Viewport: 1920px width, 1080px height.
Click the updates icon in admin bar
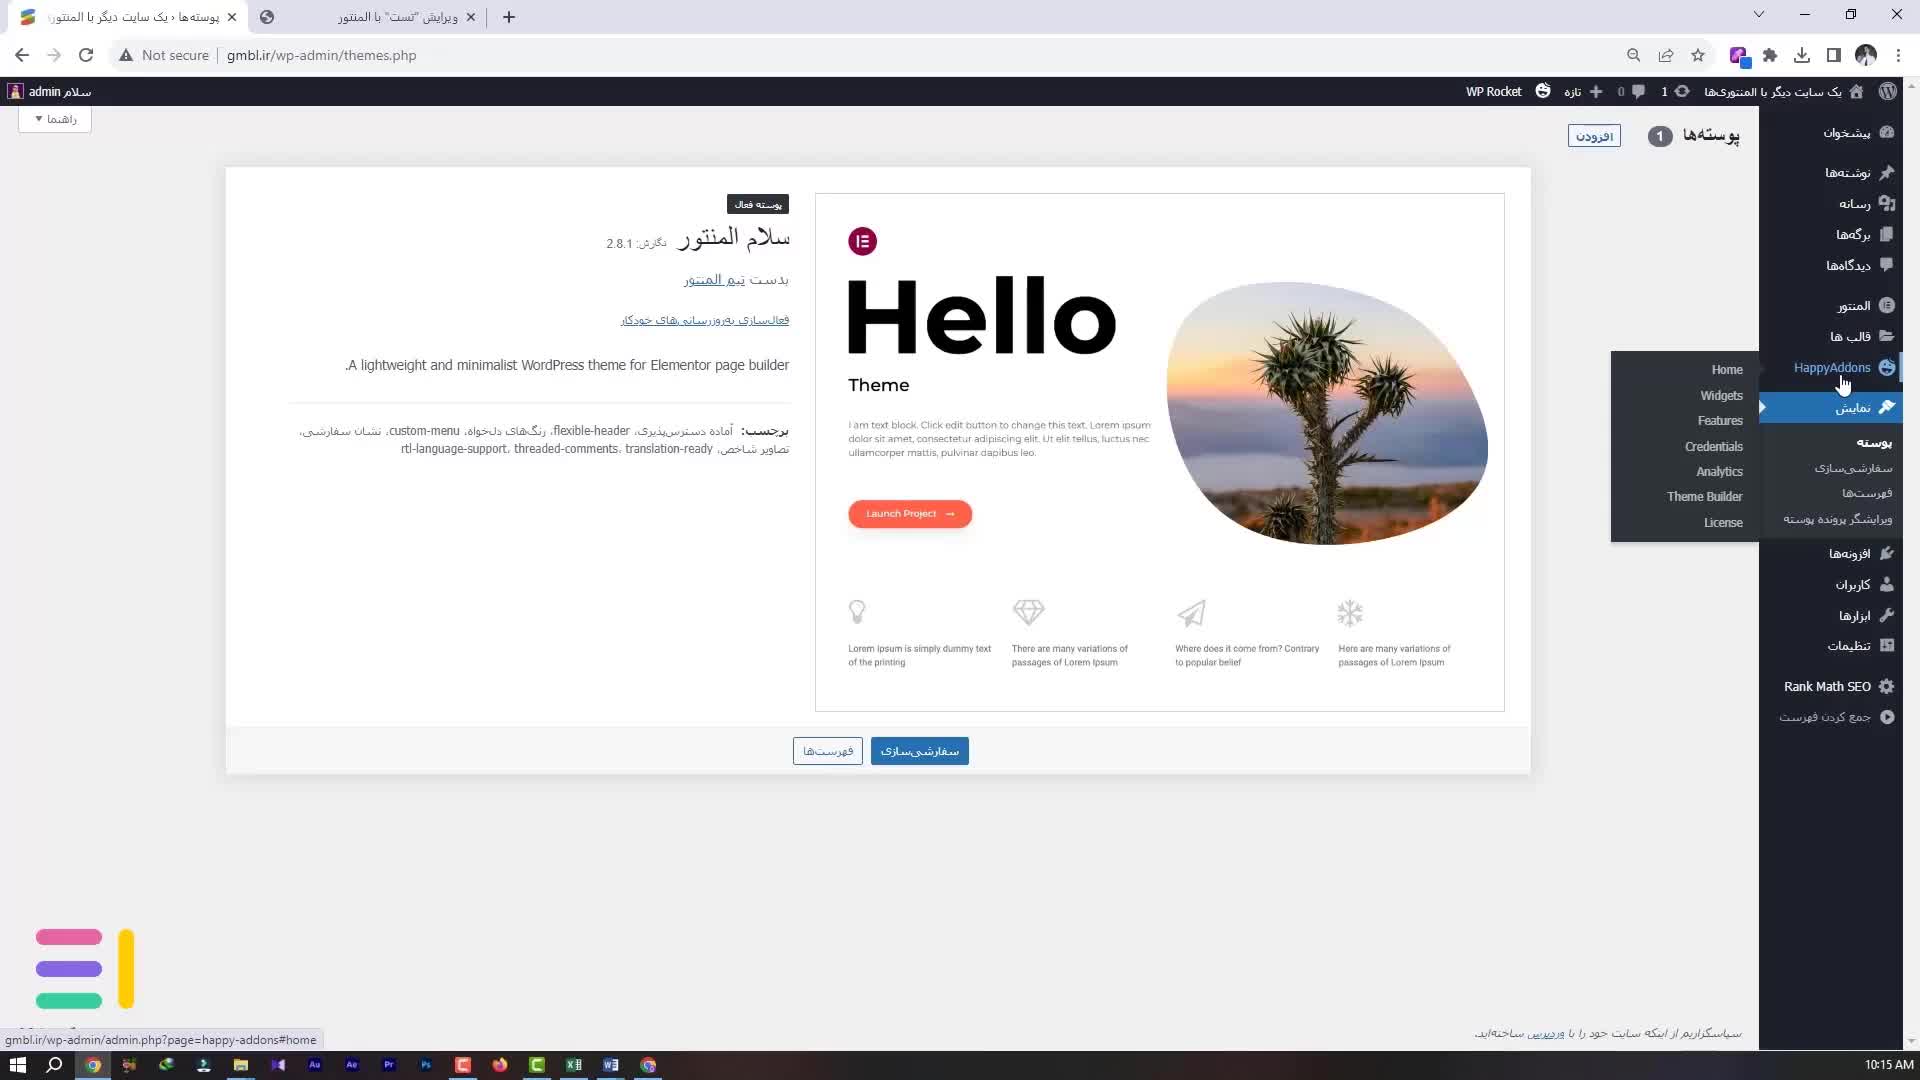[x=1682, y=91]
